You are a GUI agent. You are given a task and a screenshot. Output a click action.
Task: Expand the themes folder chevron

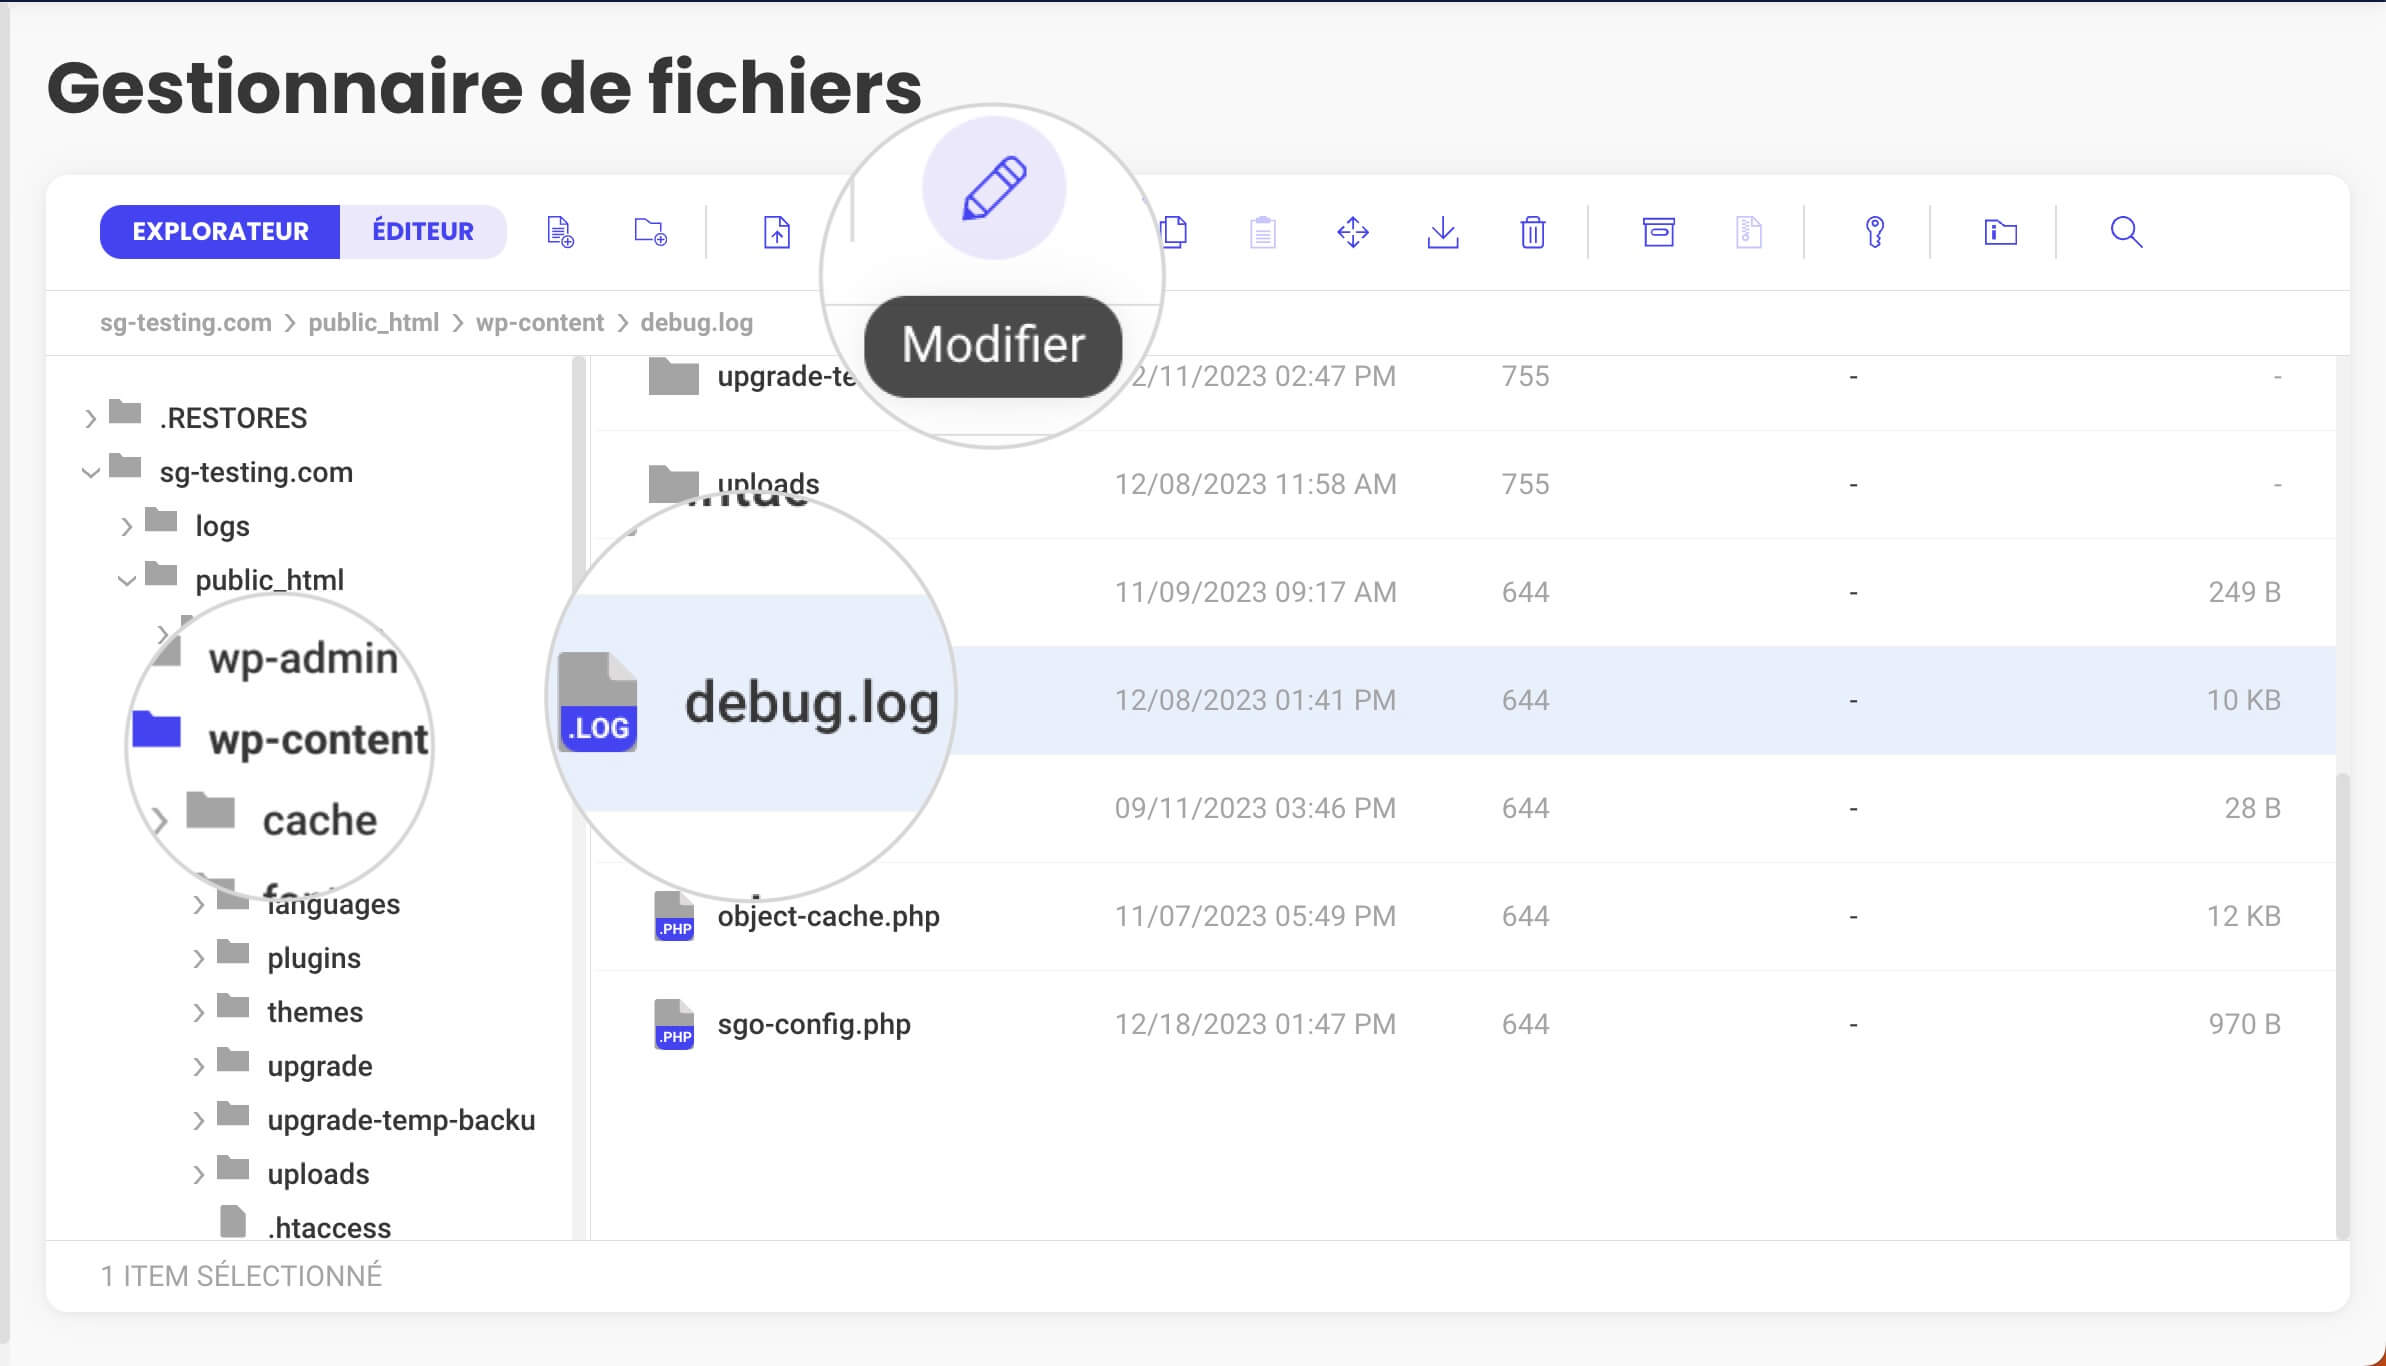[x=199, y=1012]
